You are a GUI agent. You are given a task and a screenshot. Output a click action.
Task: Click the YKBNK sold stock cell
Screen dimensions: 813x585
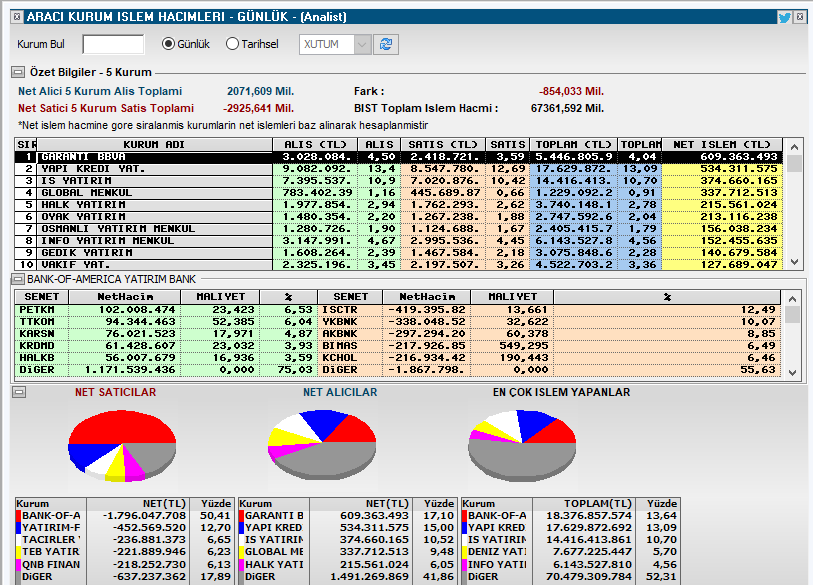click(x=350, y=322)
